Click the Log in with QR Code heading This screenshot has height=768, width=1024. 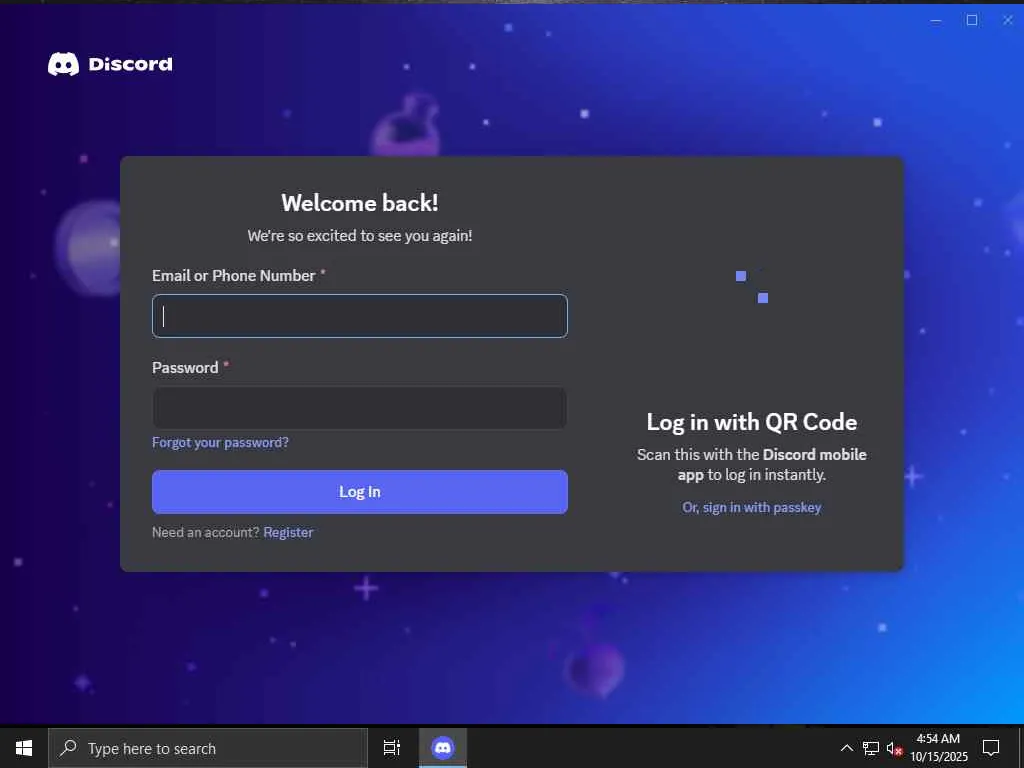[x=752, y=423]
